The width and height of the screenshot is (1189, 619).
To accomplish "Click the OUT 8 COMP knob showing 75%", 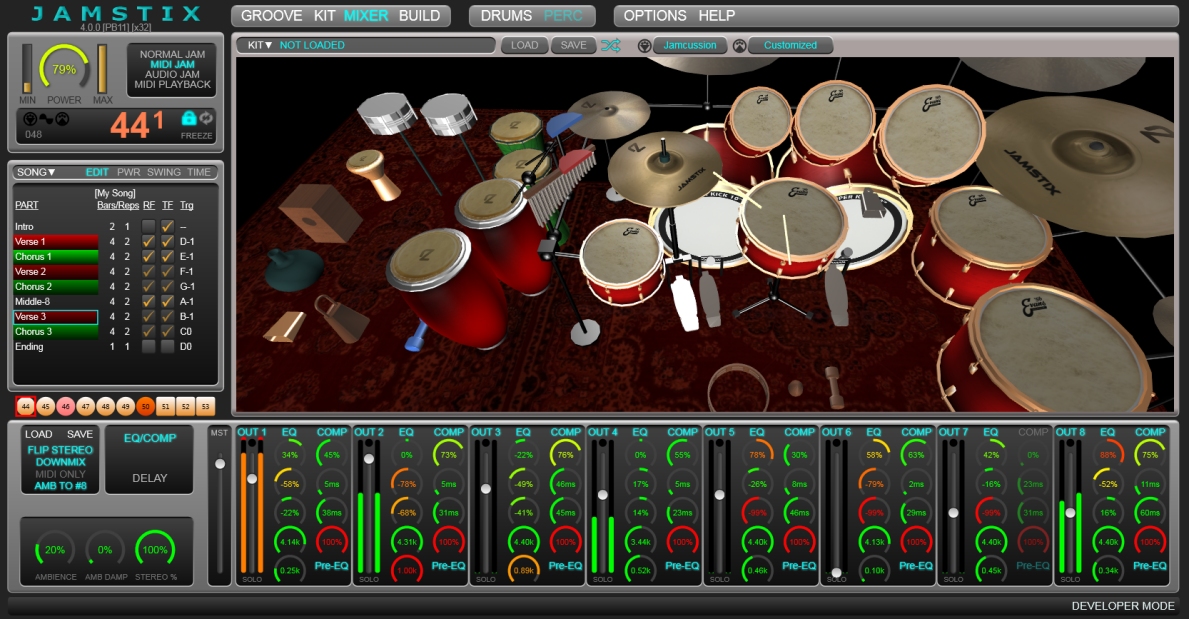I will pos(1150,455).
